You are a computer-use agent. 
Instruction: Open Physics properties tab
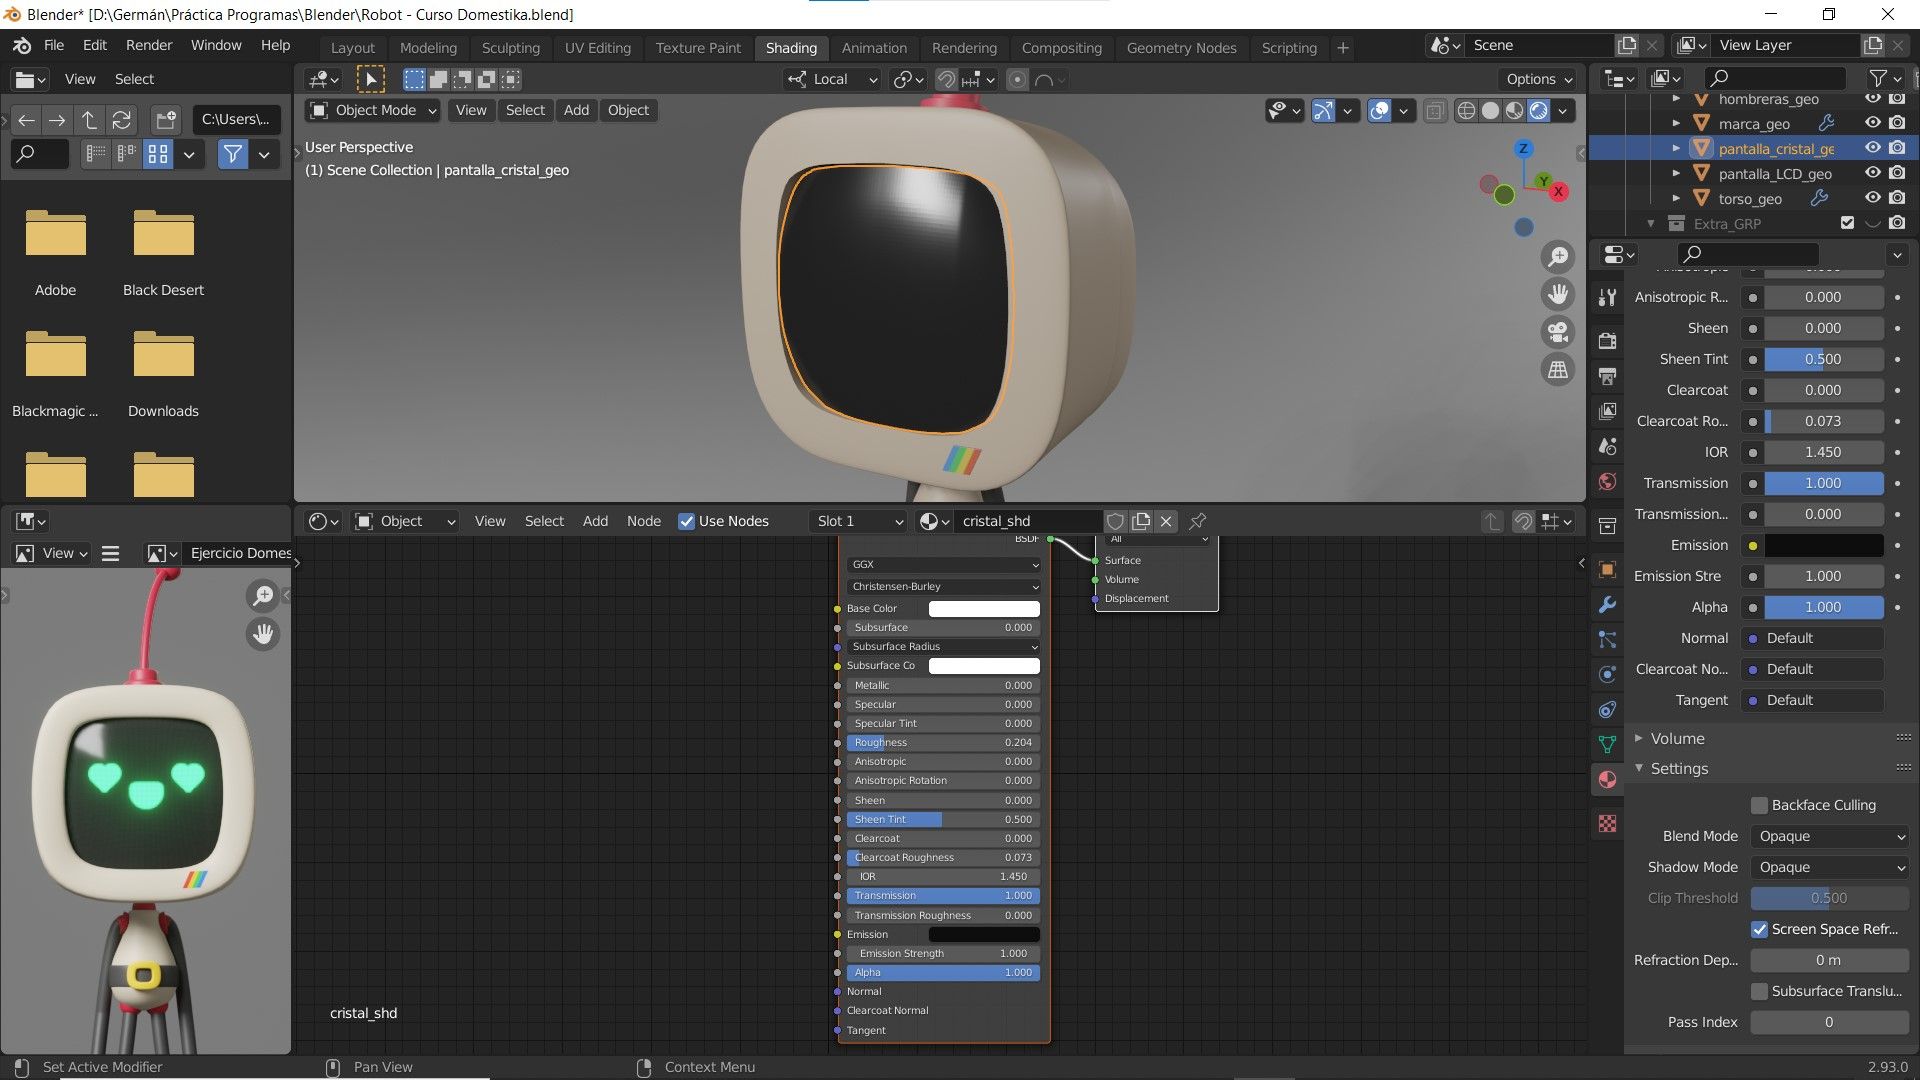point(1607,674)
